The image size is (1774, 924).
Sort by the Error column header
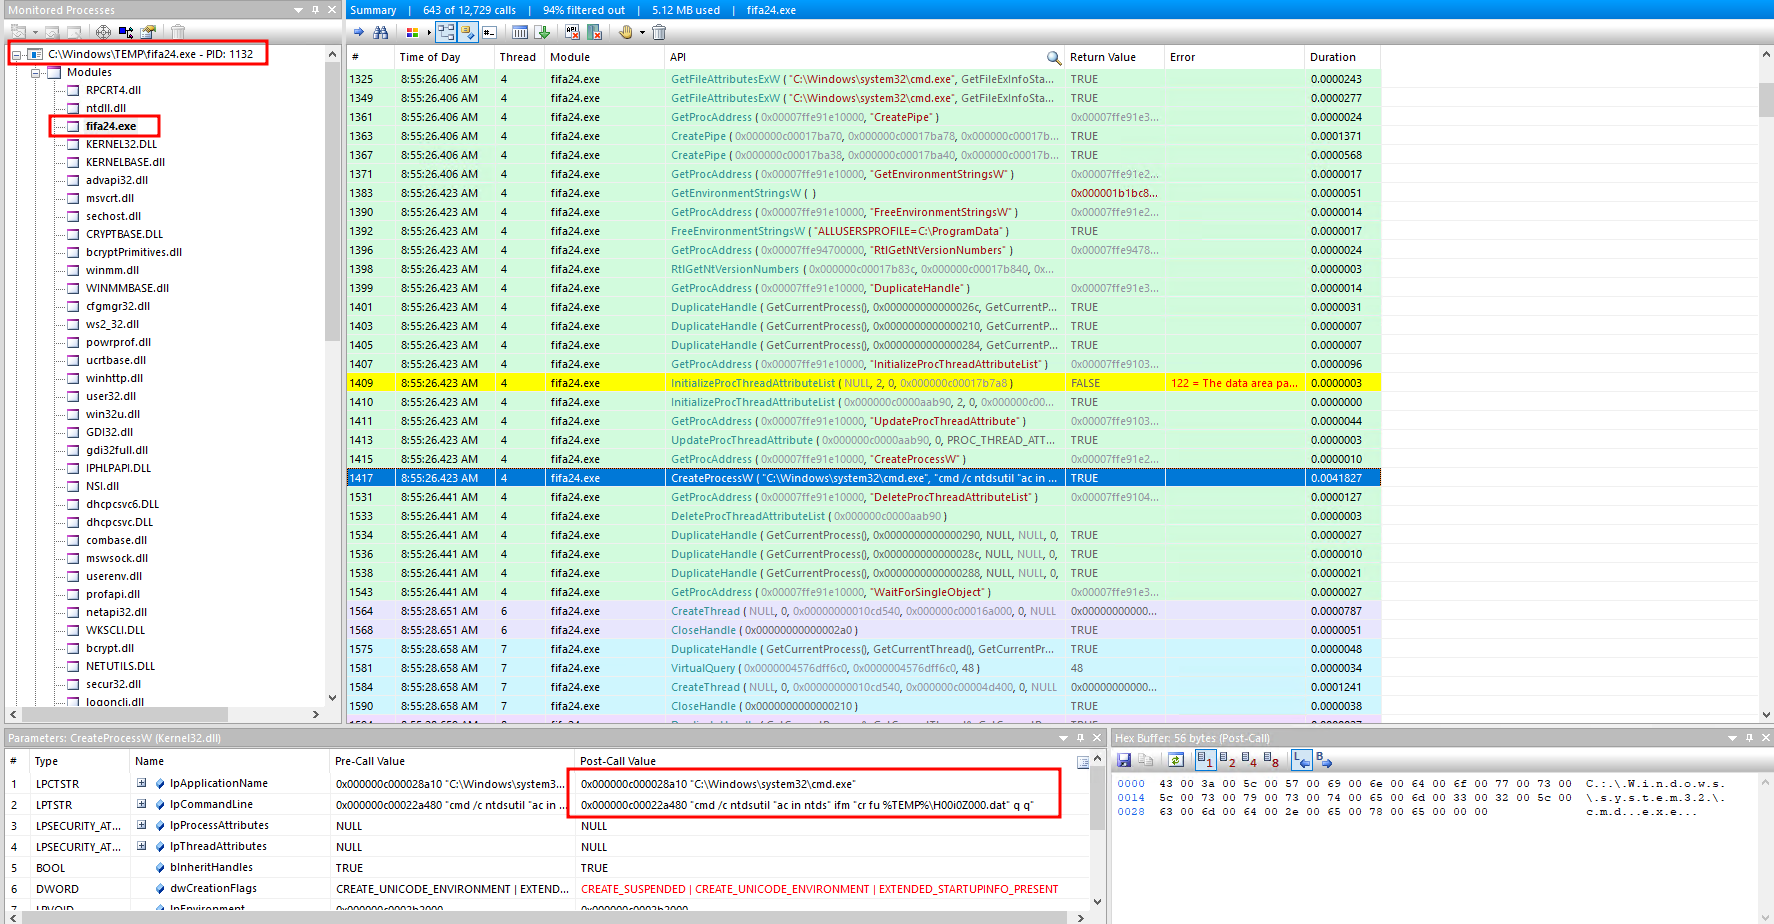[1235, 58]
